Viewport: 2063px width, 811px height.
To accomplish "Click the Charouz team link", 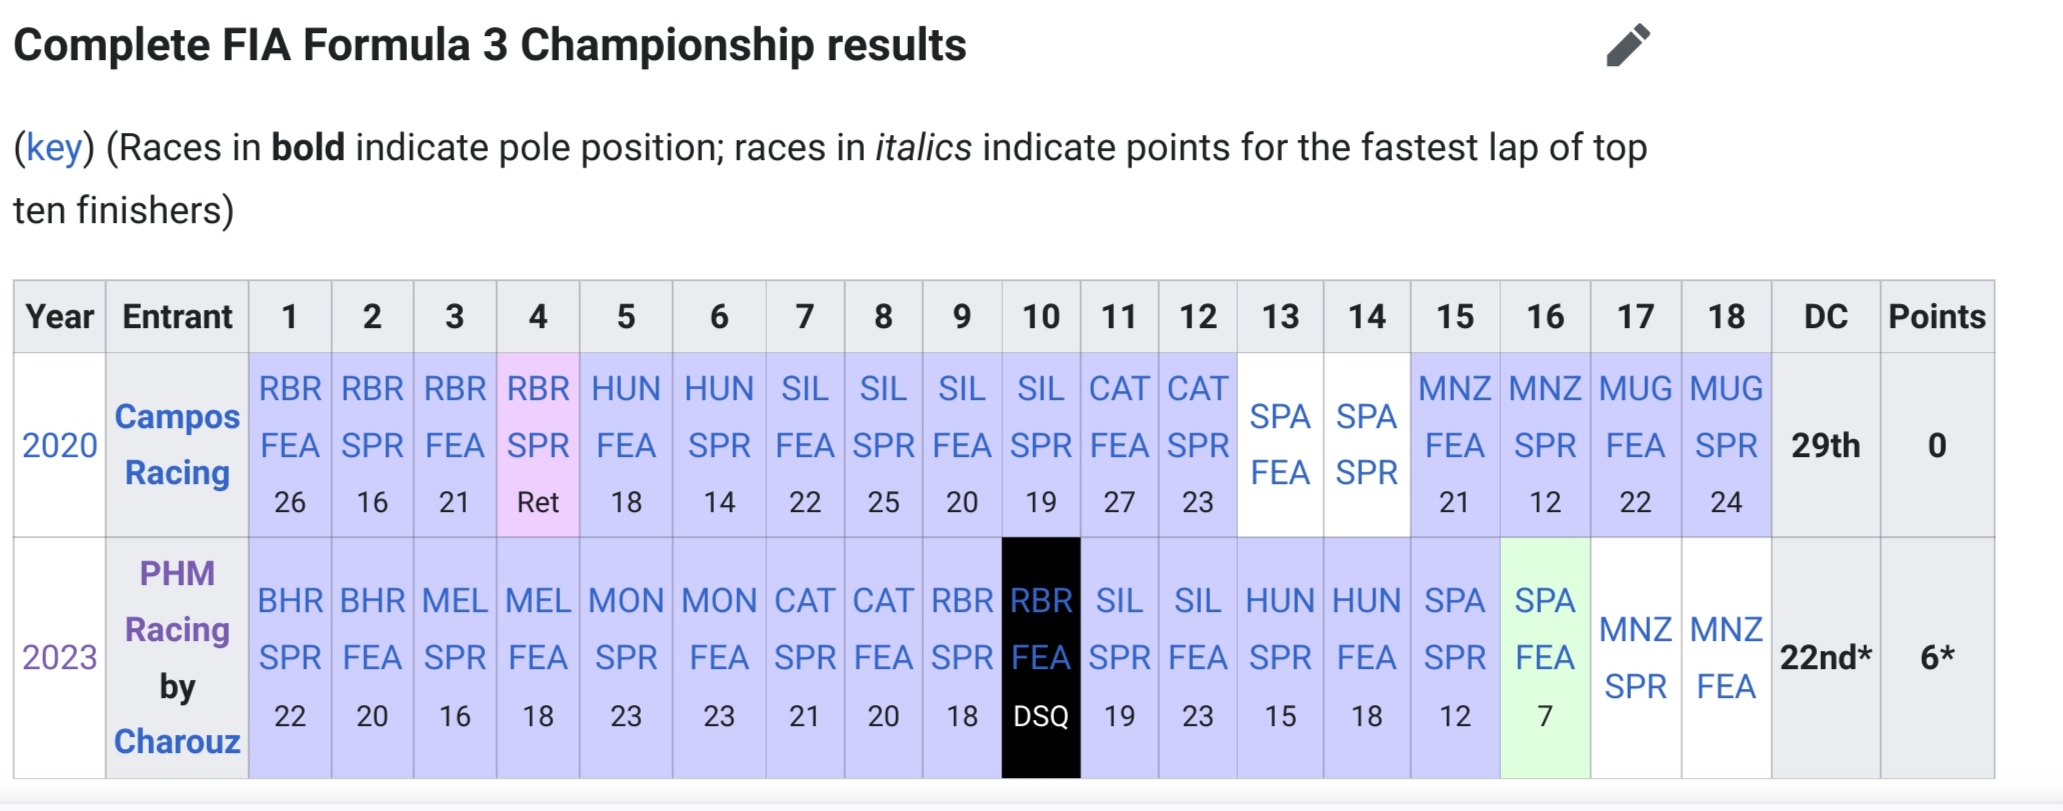I will pyautogui.click(x=177, y=741).
